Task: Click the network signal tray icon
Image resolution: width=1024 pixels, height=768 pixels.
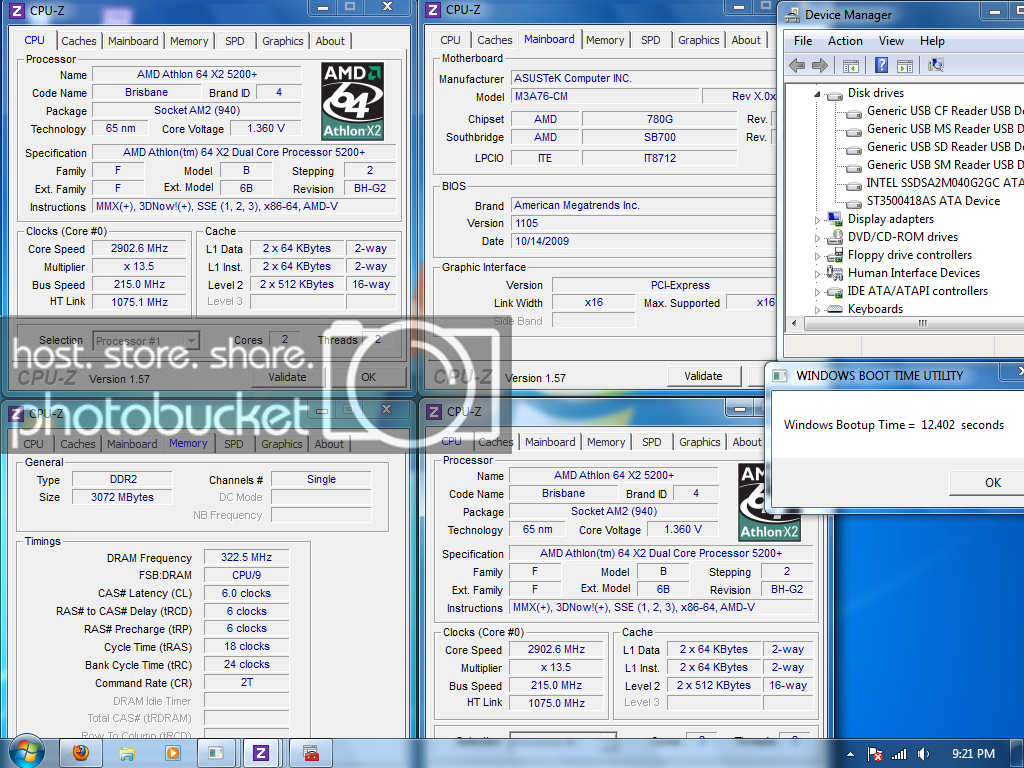Action: coord(899,754)
